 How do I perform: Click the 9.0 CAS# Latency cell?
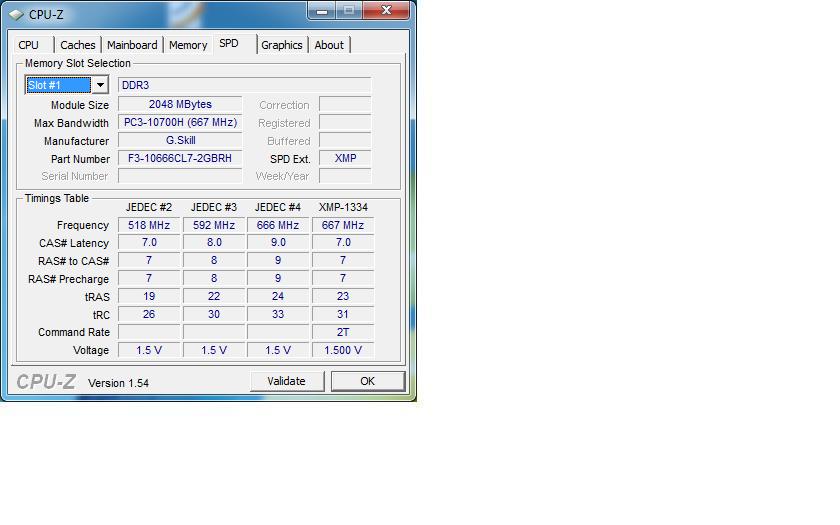[278, 242]
